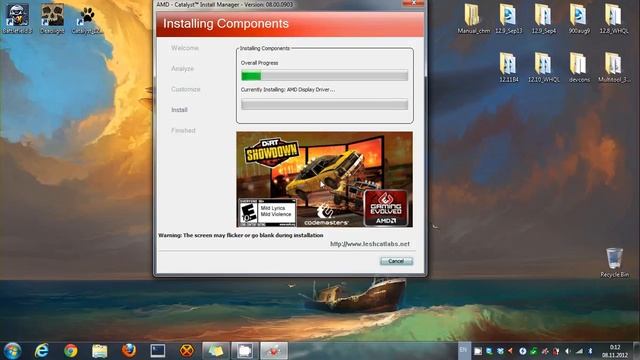Open the 12.9_Sep4 folder
This screenshot has width=640, height=360.
[544, 18]
